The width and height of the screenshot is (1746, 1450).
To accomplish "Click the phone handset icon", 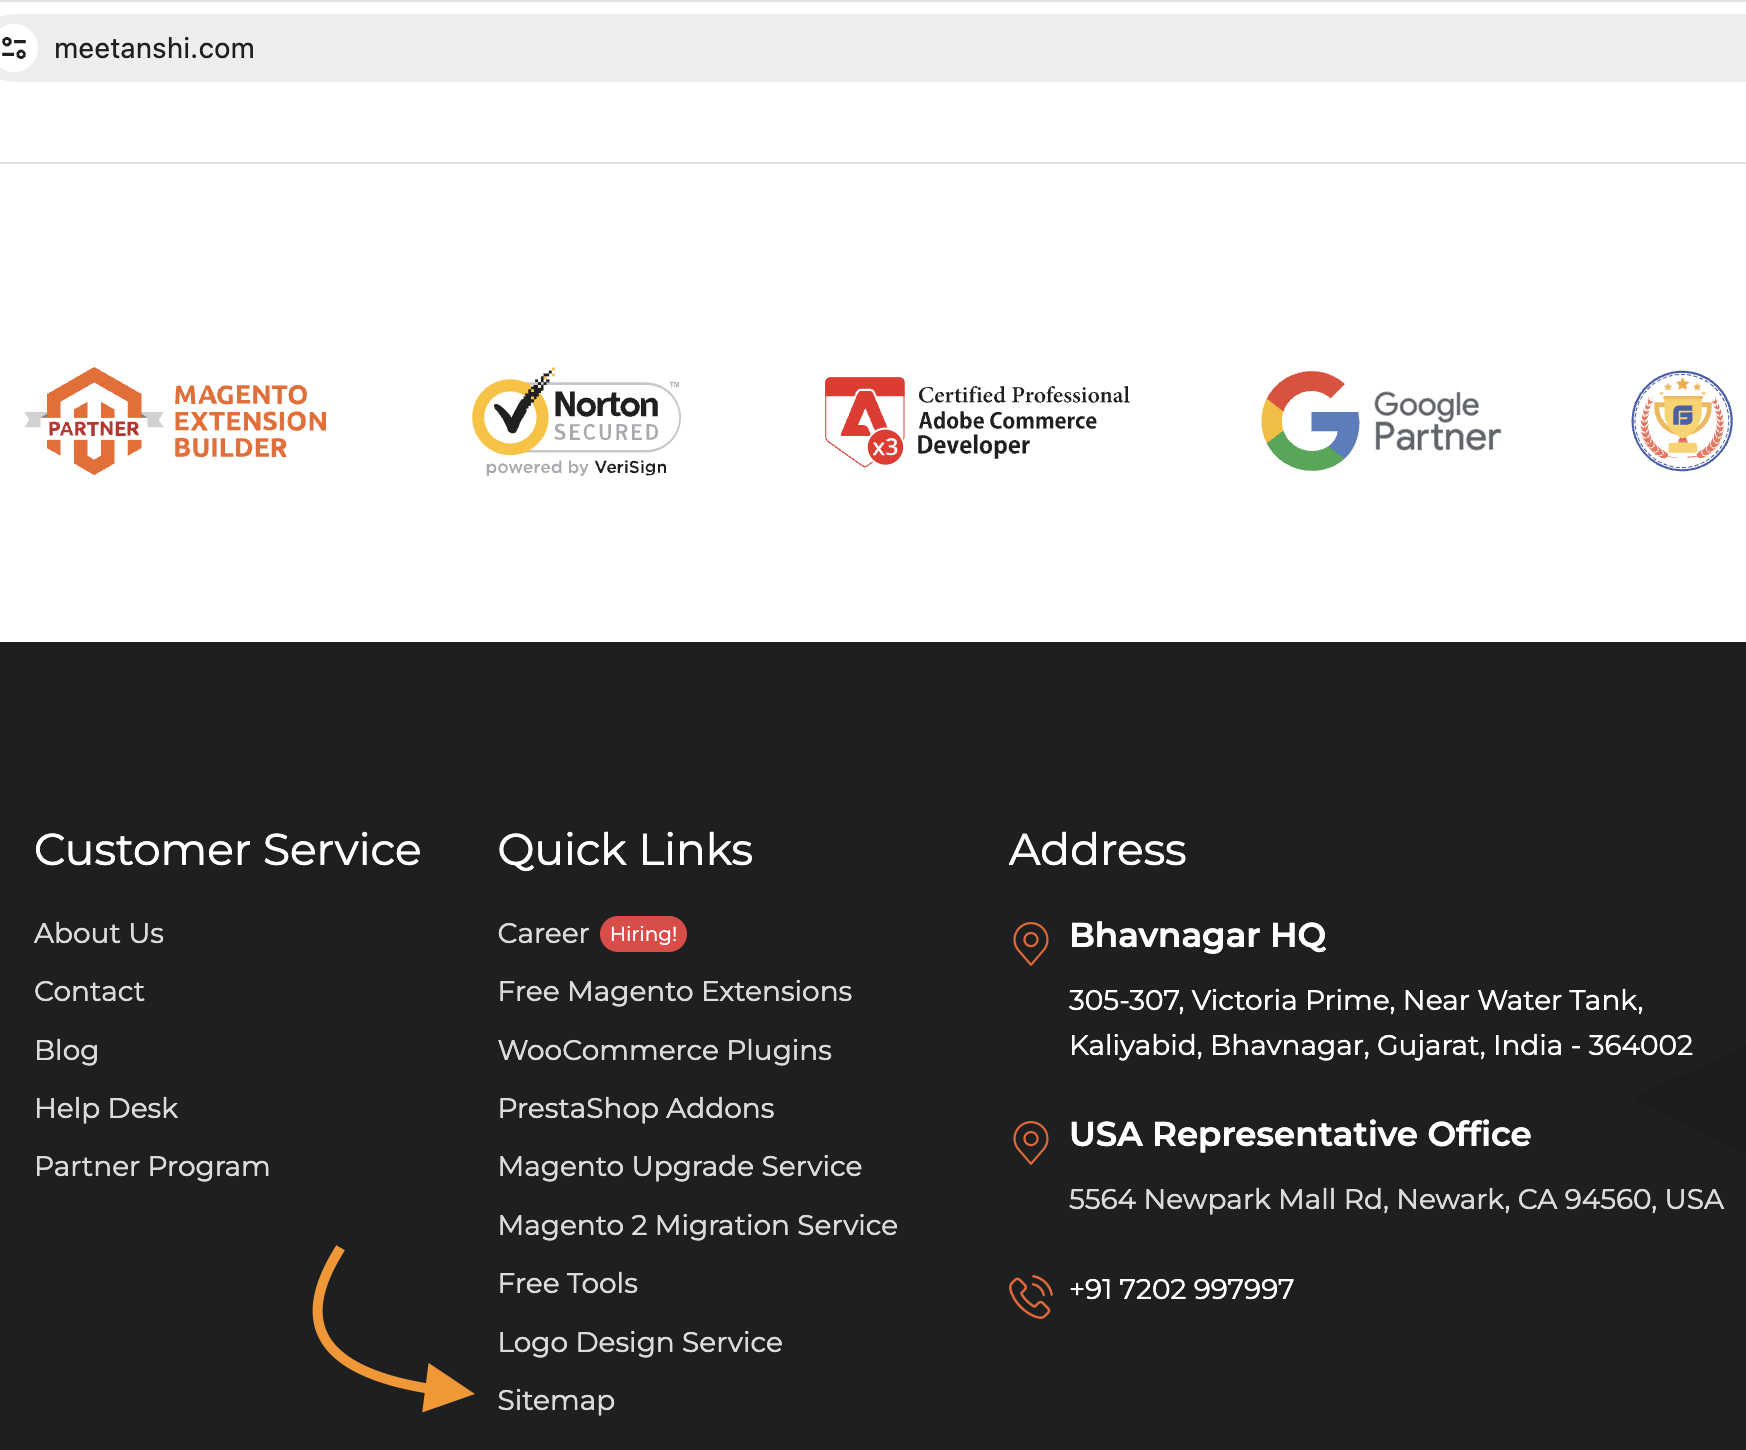I will (x=1031, y=1297).
